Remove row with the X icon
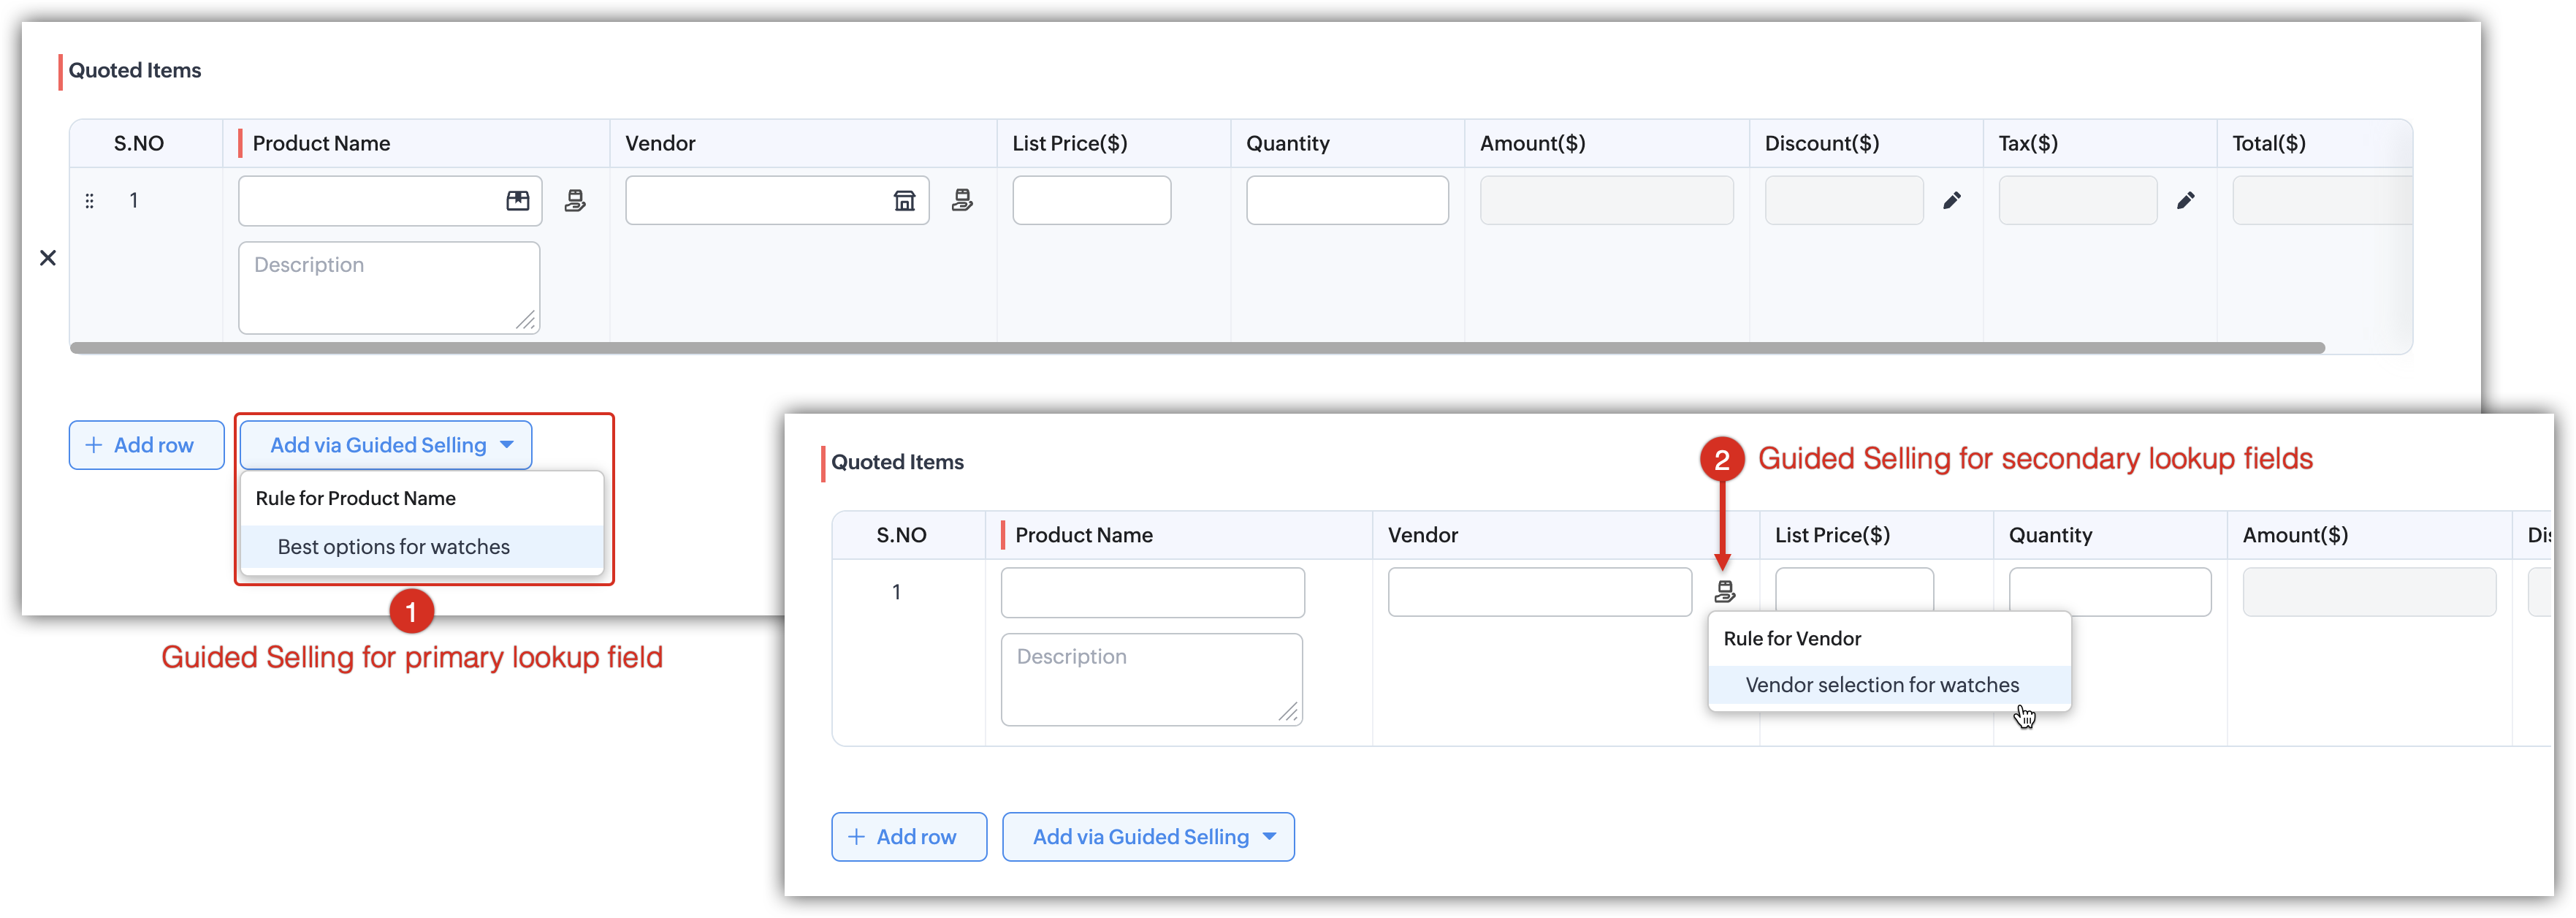 pos(47,258)
